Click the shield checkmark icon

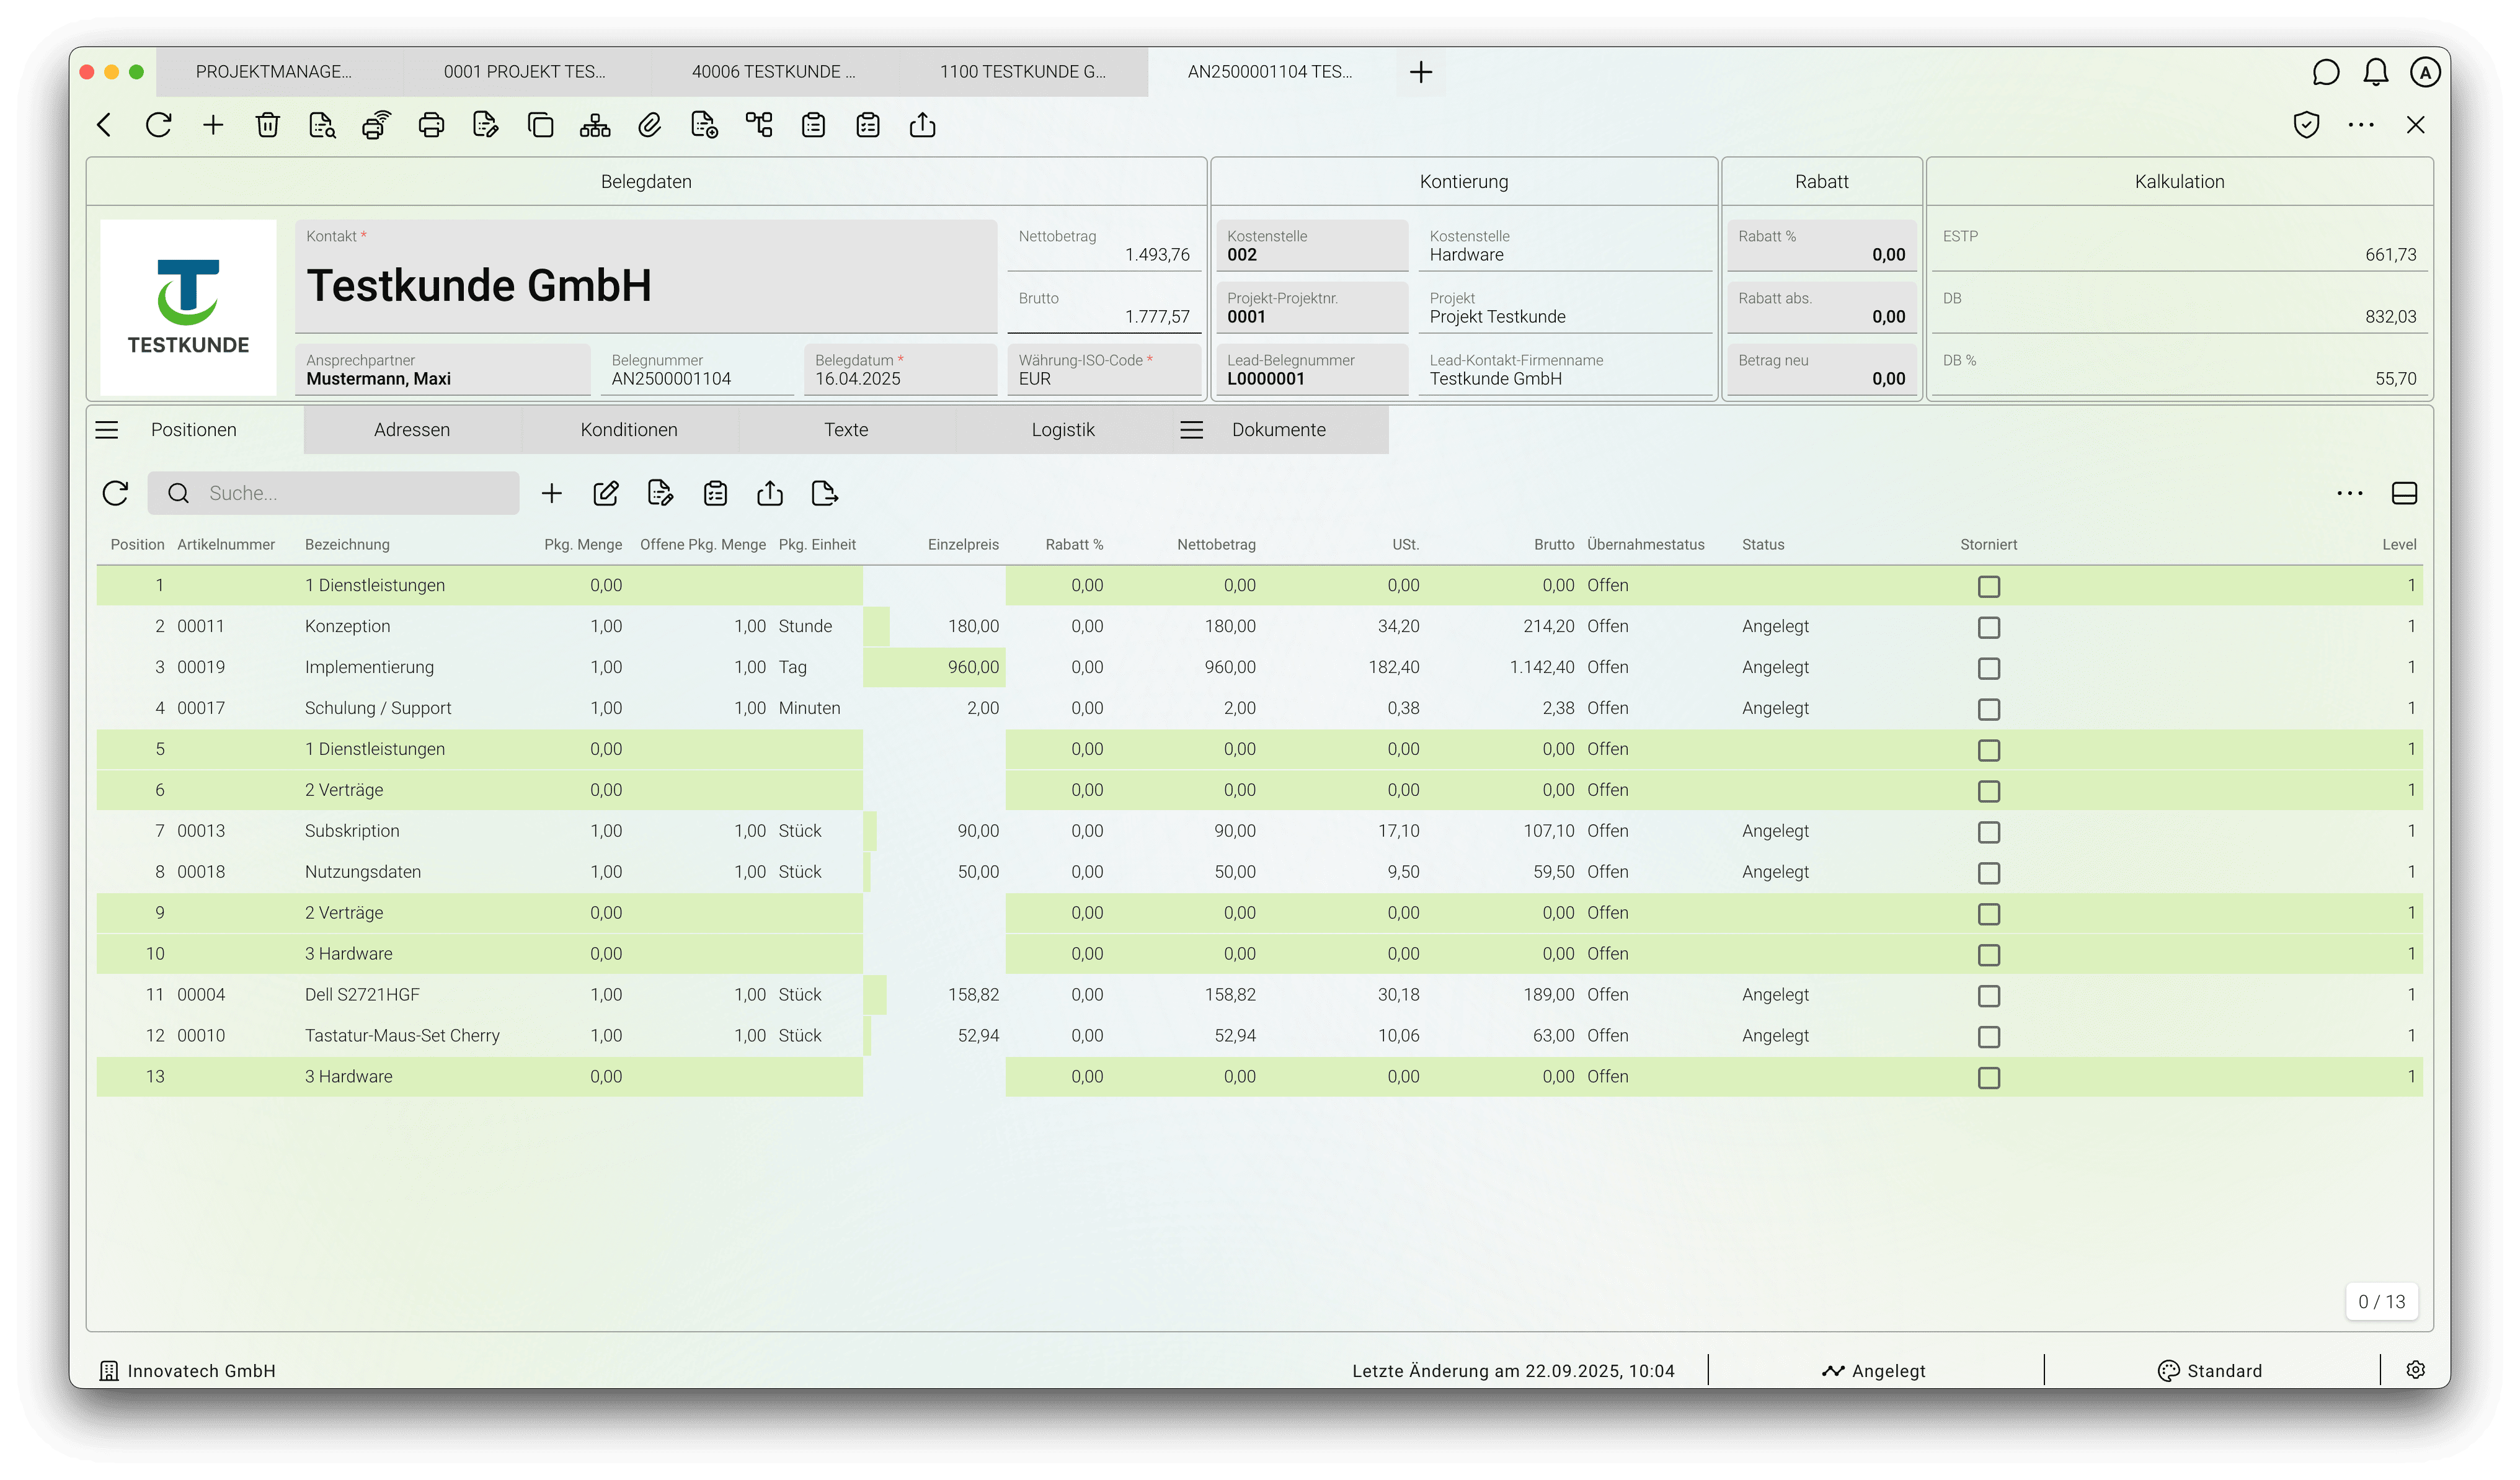2306,125
